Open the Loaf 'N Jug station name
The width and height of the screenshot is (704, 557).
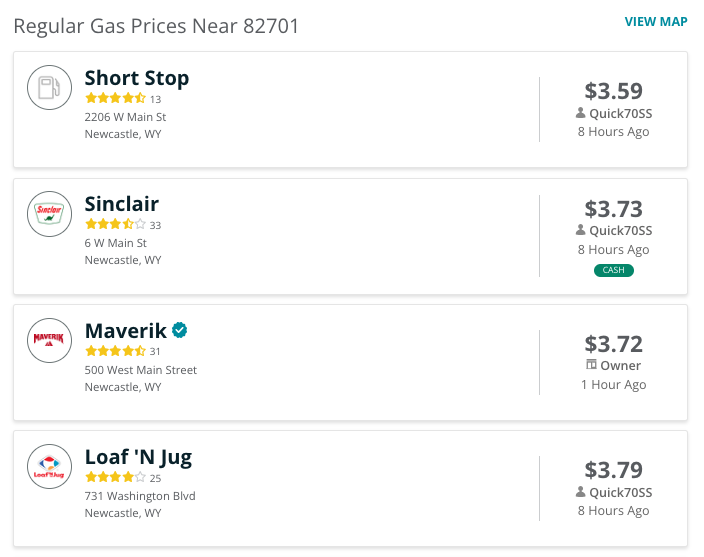point(138,458)
